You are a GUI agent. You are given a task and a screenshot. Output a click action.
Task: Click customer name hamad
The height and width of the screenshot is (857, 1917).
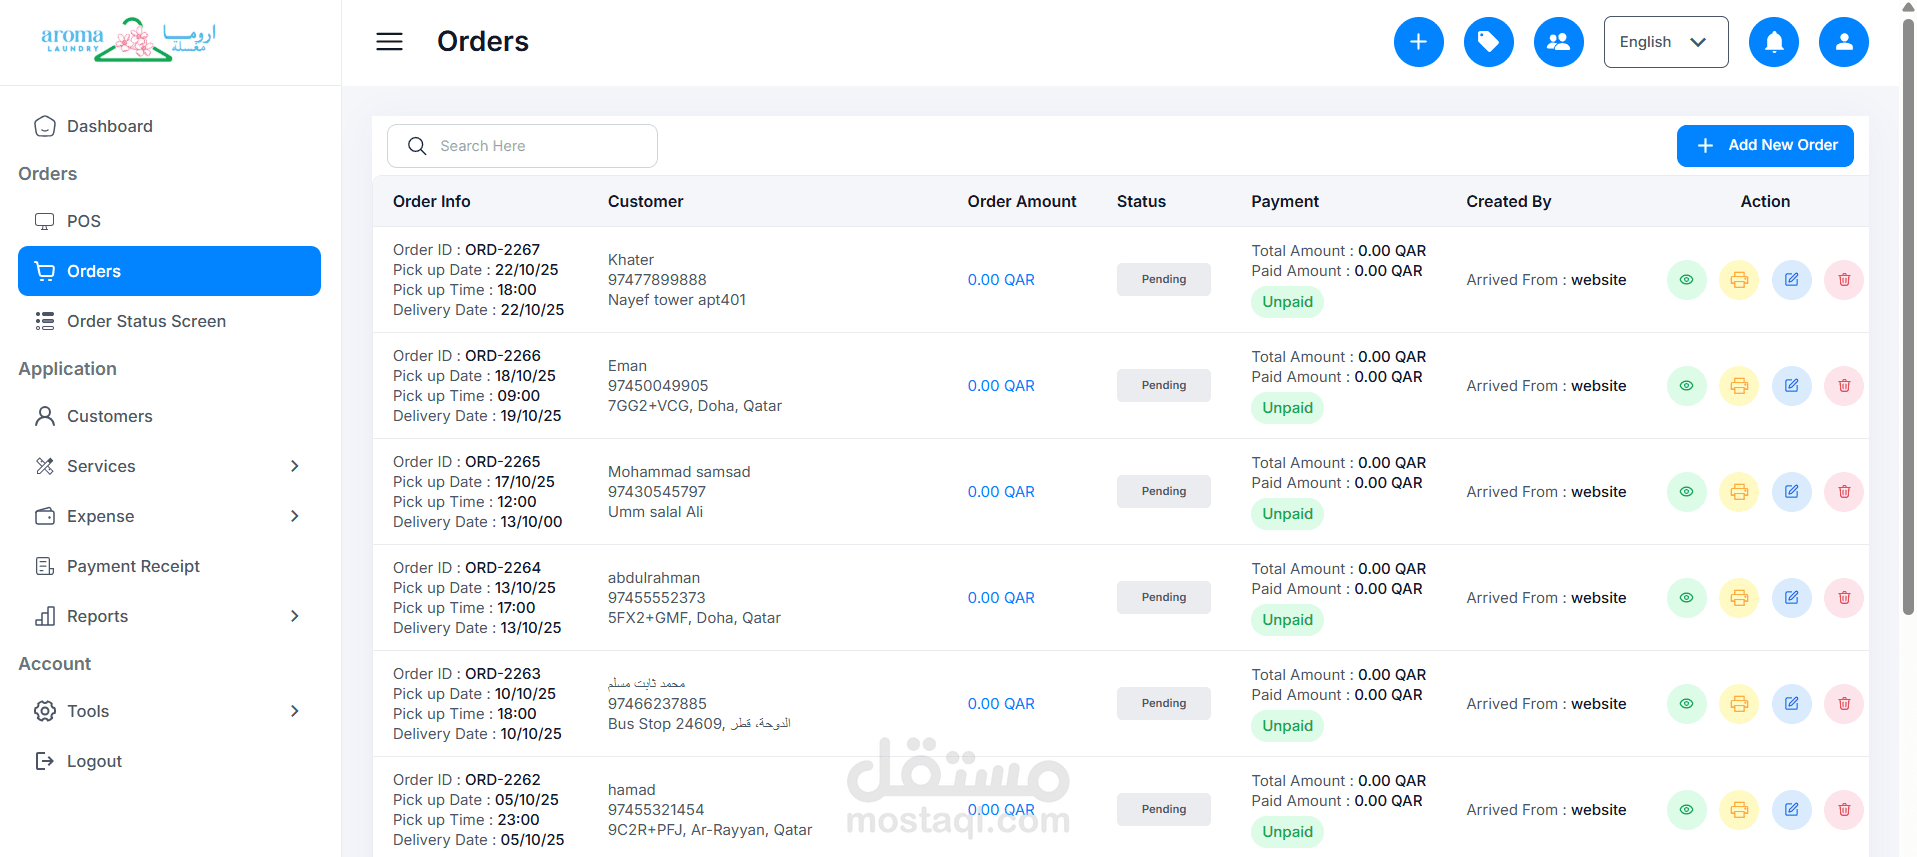[632, 790]
